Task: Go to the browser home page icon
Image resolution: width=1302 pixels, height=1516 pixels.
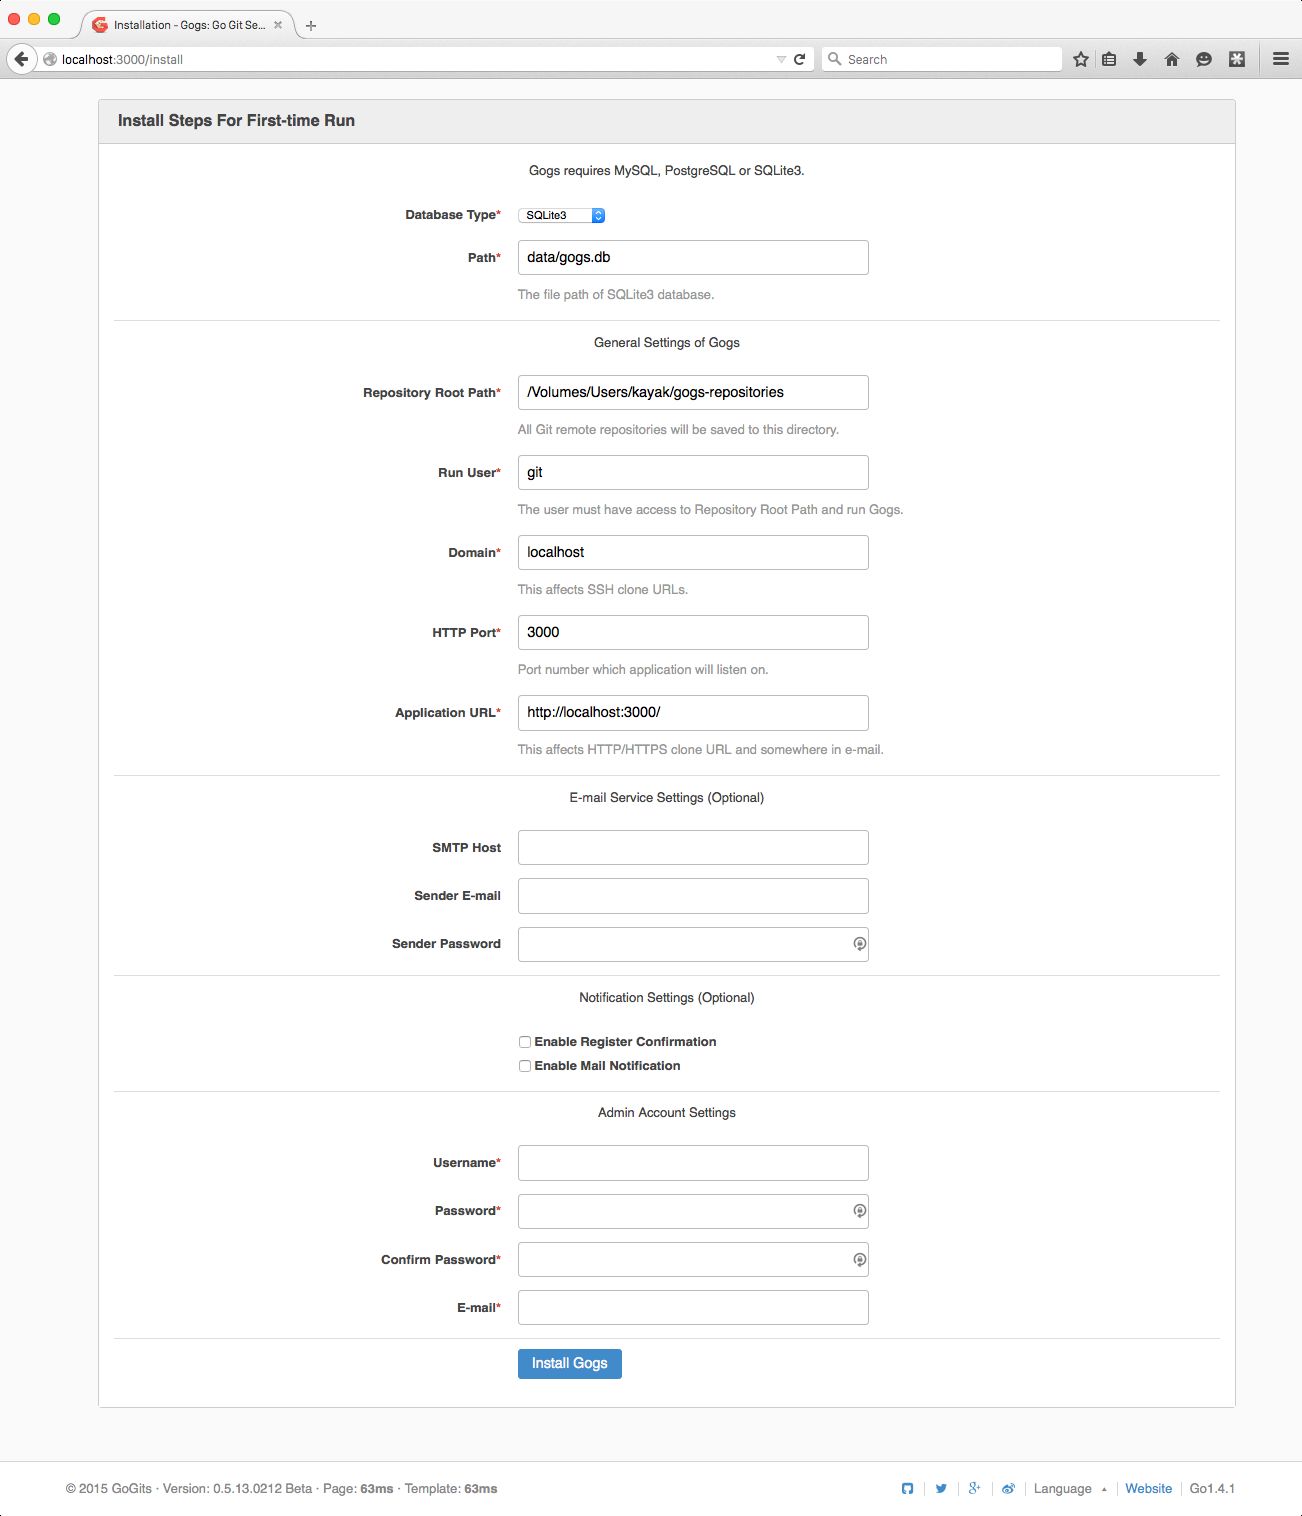Action: point(1172,59)
